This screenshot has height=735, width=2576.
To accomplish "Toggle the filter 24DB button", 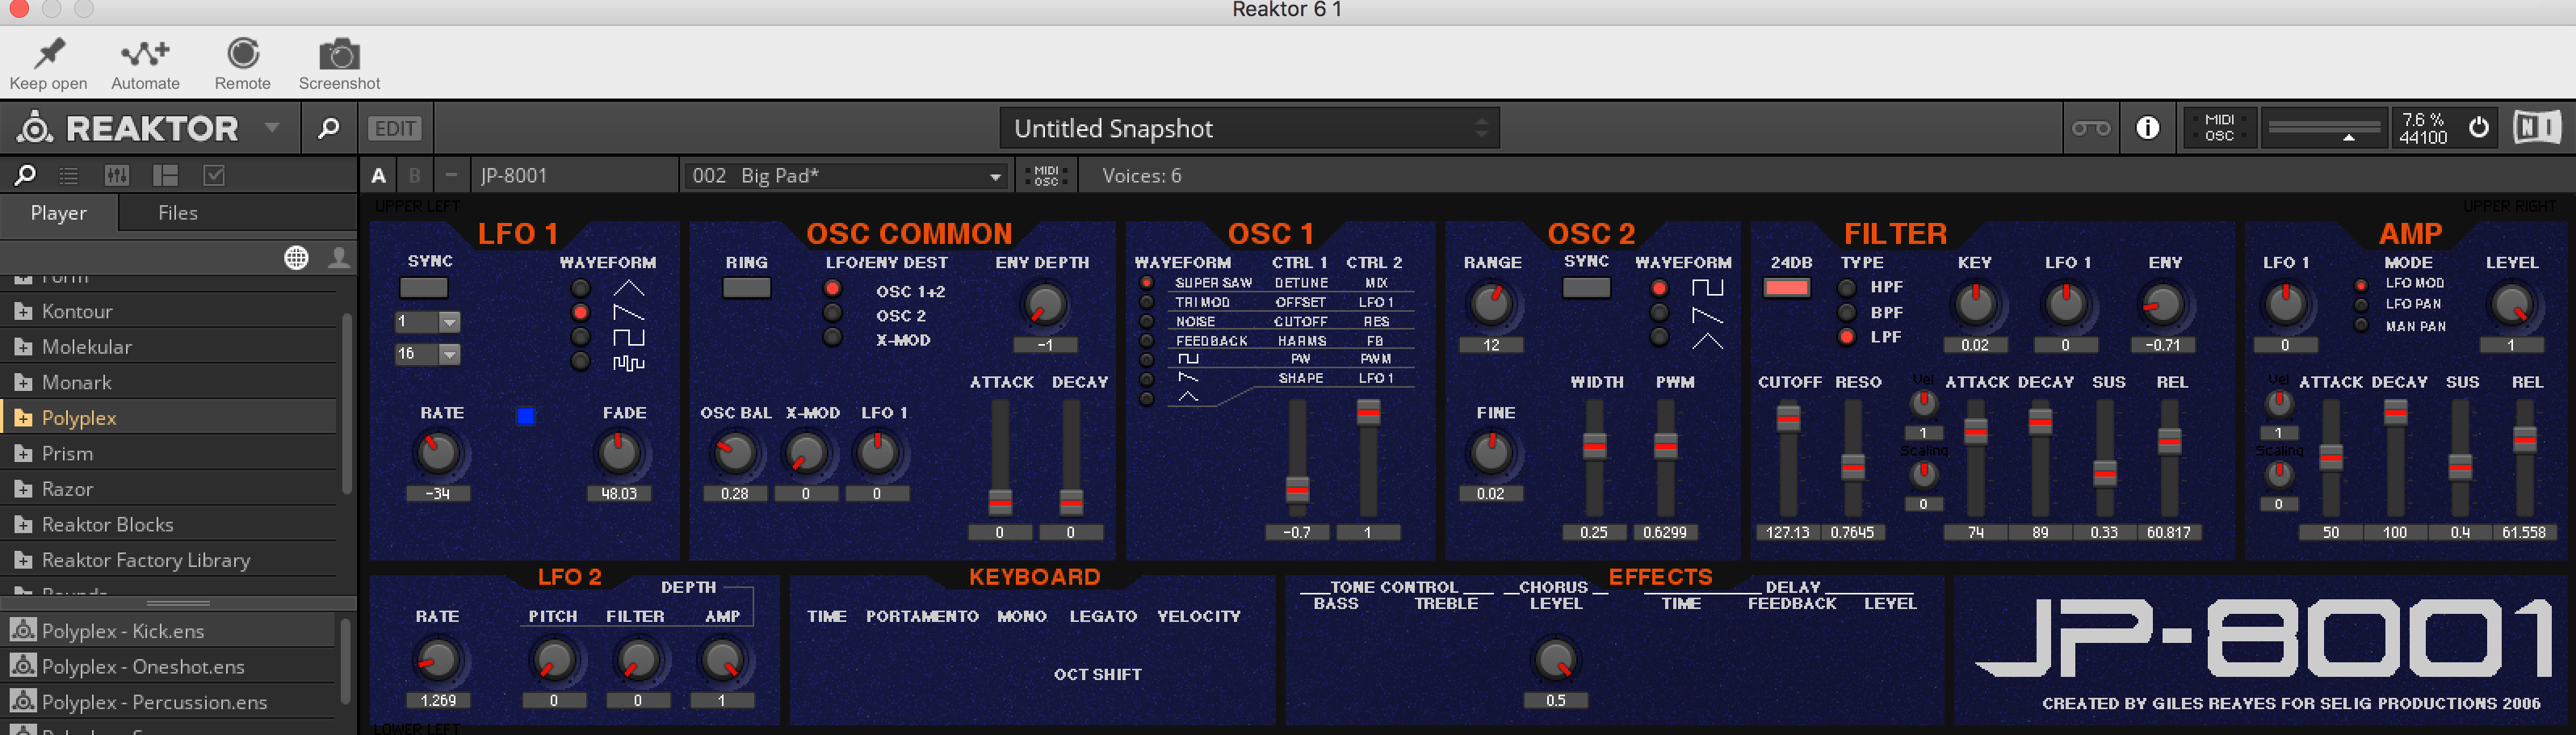I will pyautogui.click(x=1787, y=288).
